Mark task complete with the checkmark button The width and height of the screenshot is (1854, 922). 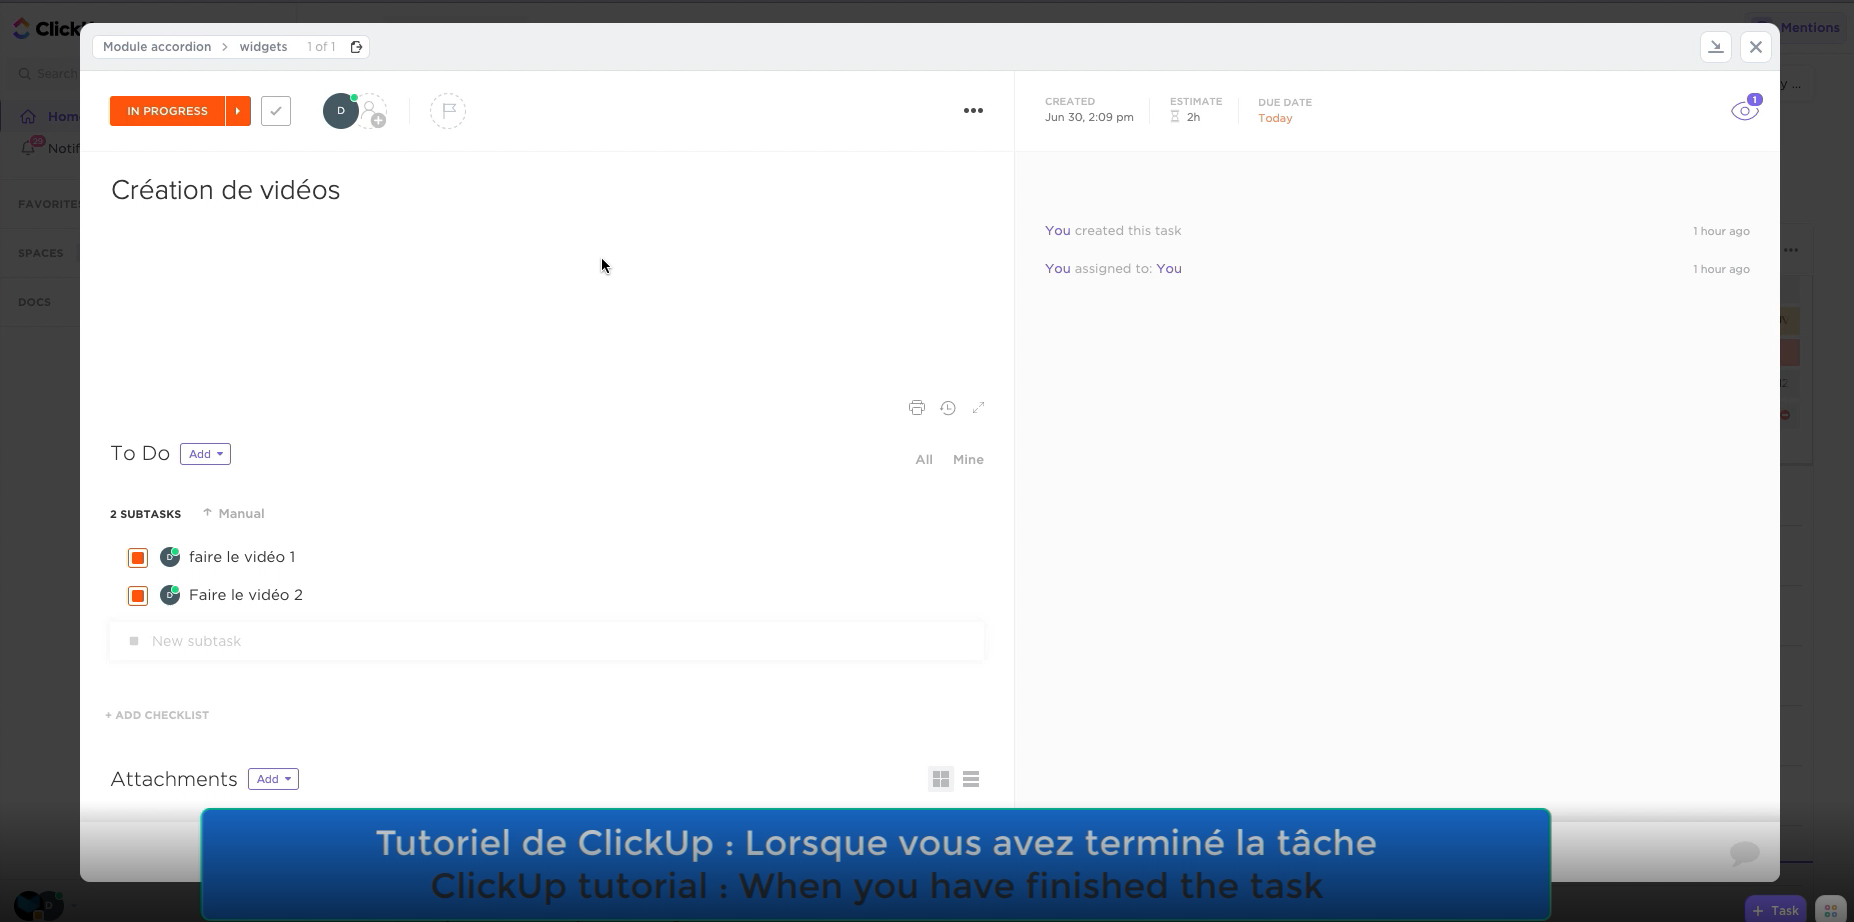pyautogui.click(x=276, y=111)
